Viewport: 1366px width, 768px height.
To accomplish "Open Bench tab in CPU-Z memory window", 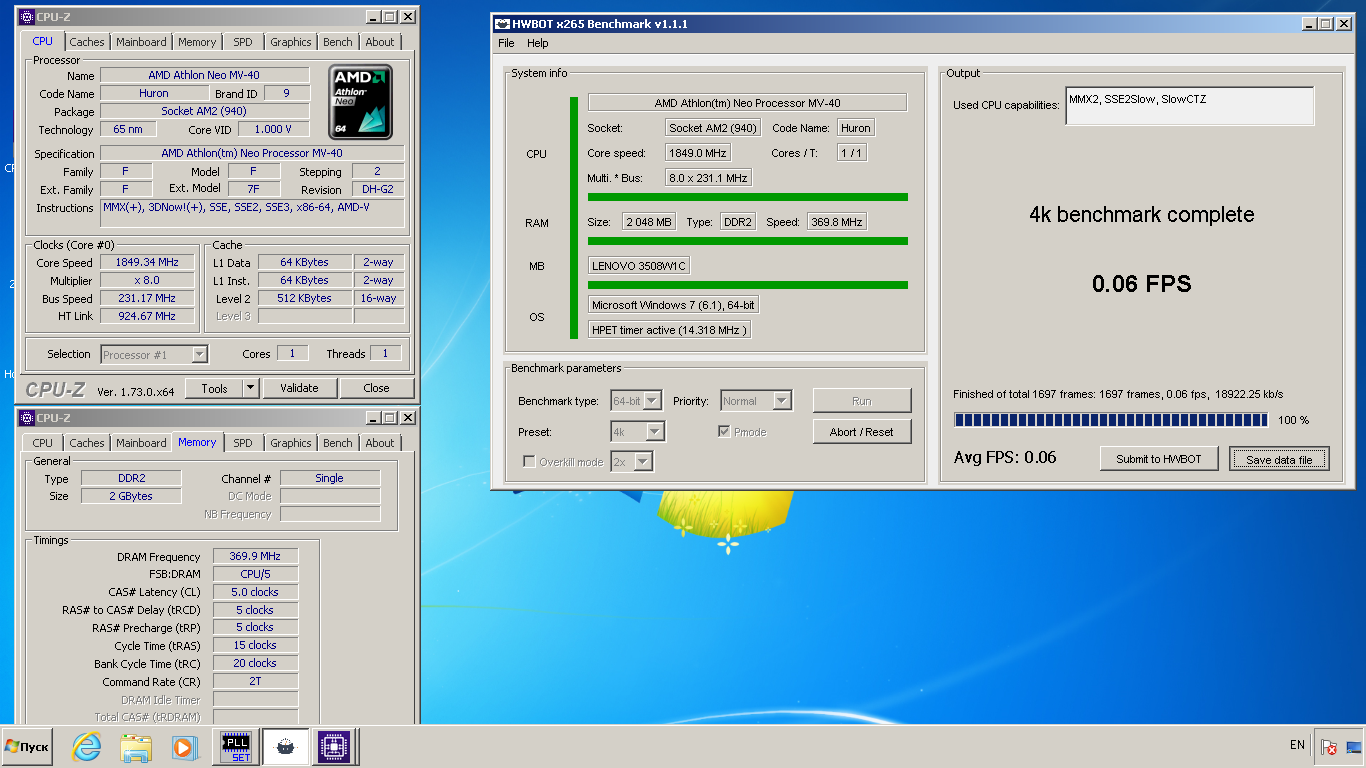I will [x=338, y=443].
